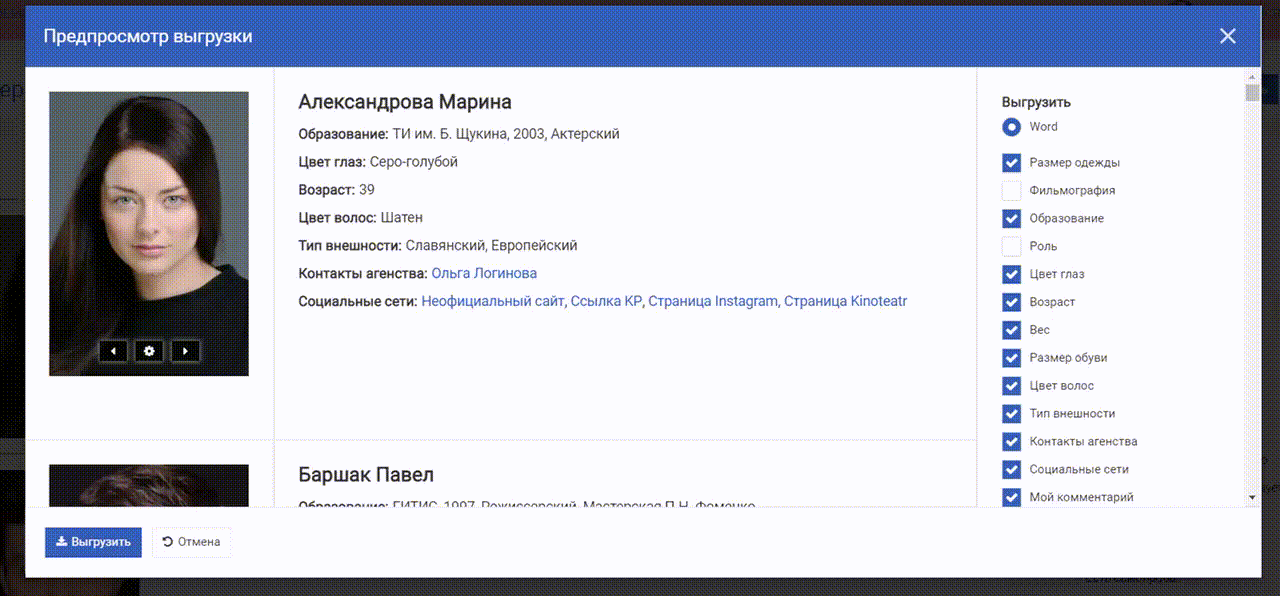Open the Ольга Логинова agency contact link

484,273
